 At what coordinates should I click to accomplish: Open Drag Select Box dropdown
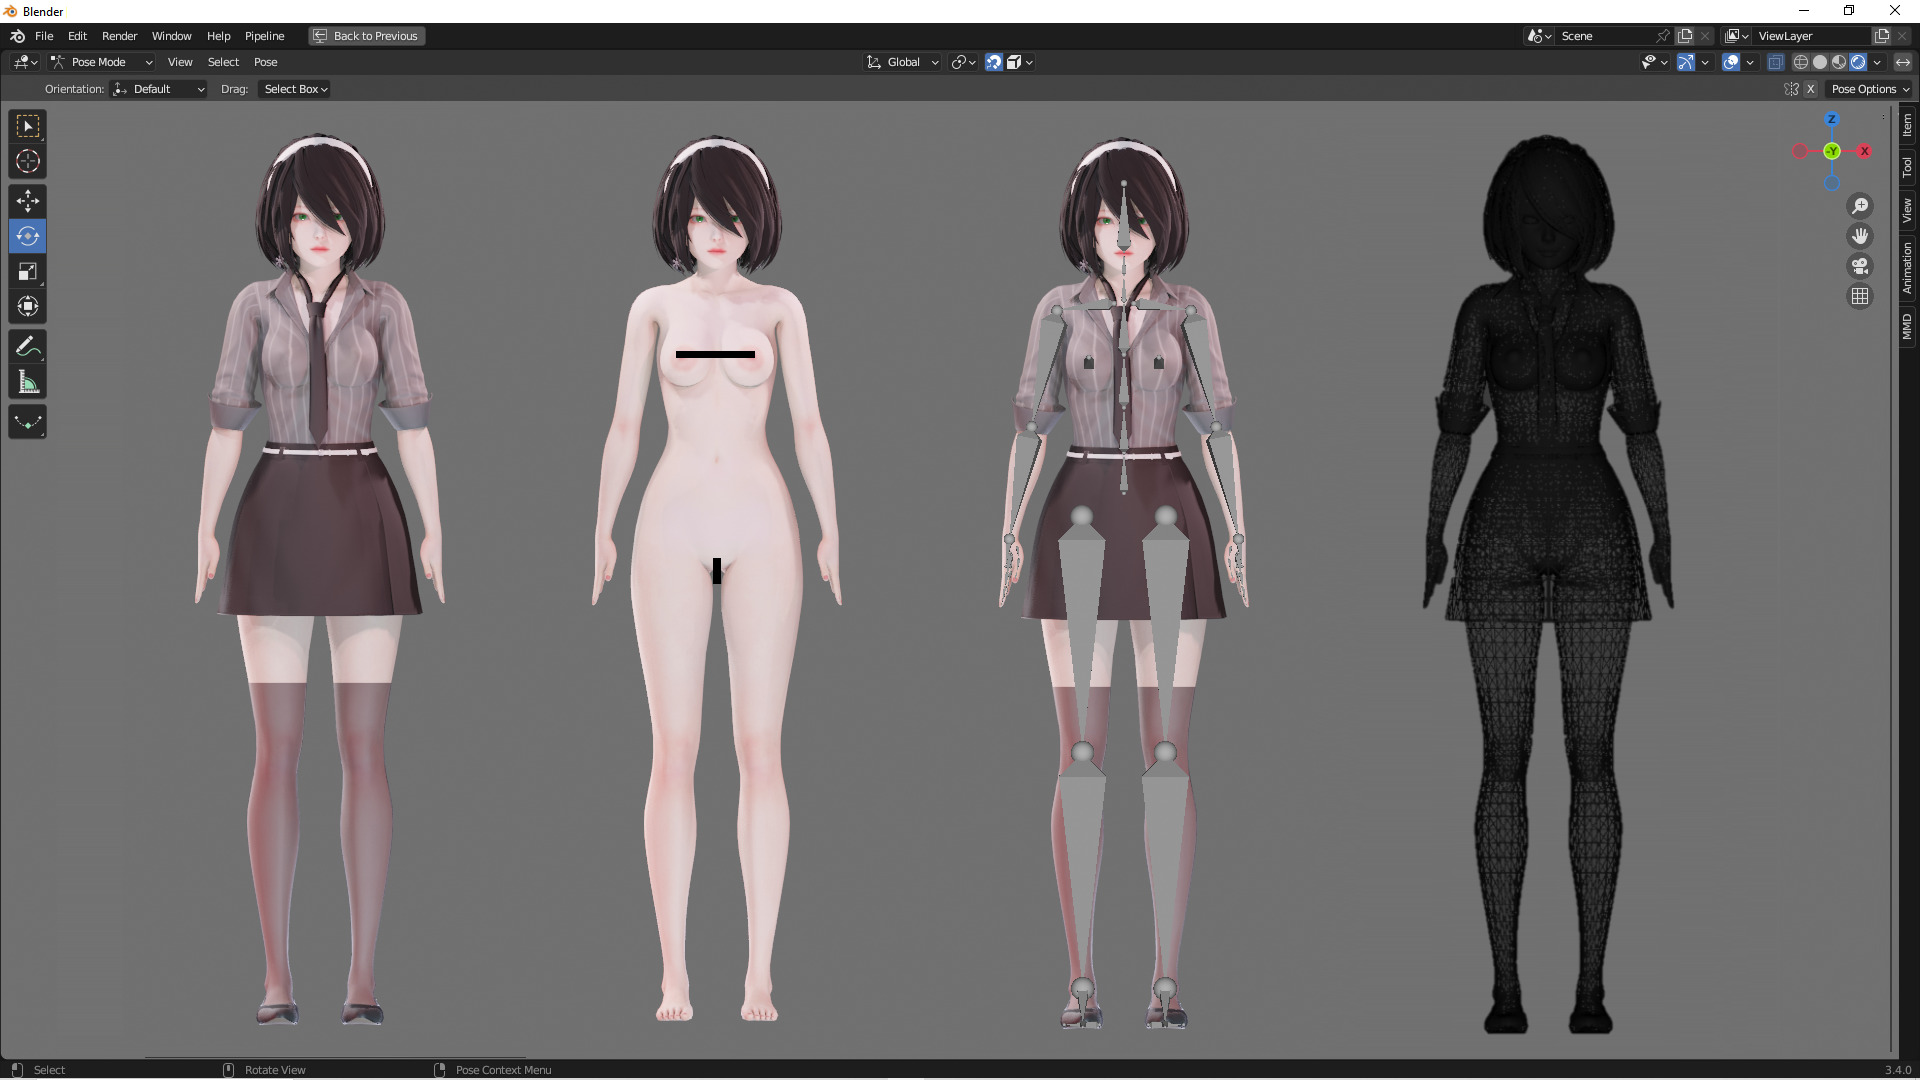coord(295,89)
